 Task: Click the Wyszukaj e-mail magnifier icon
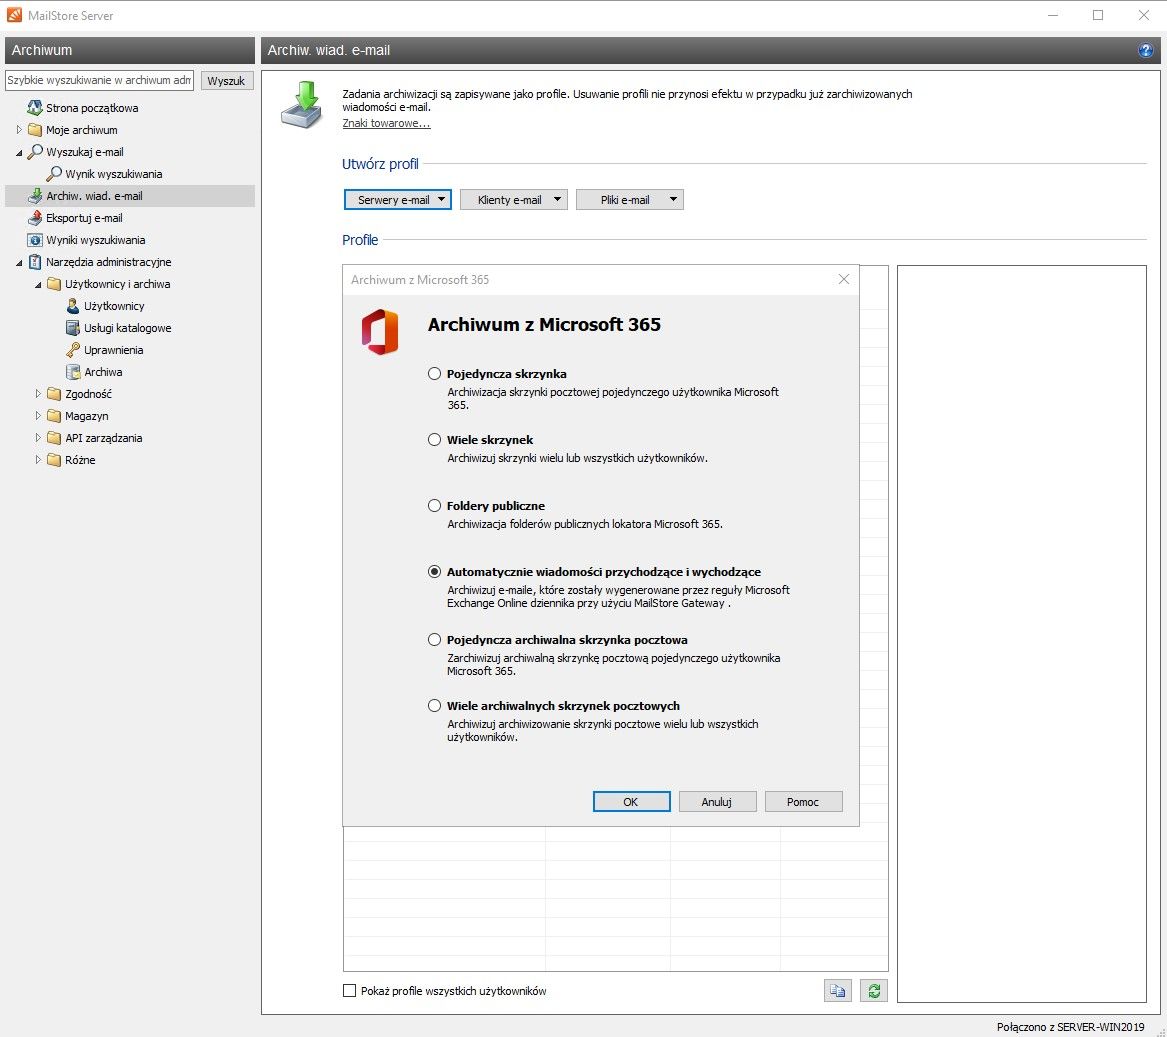[34, 152]
